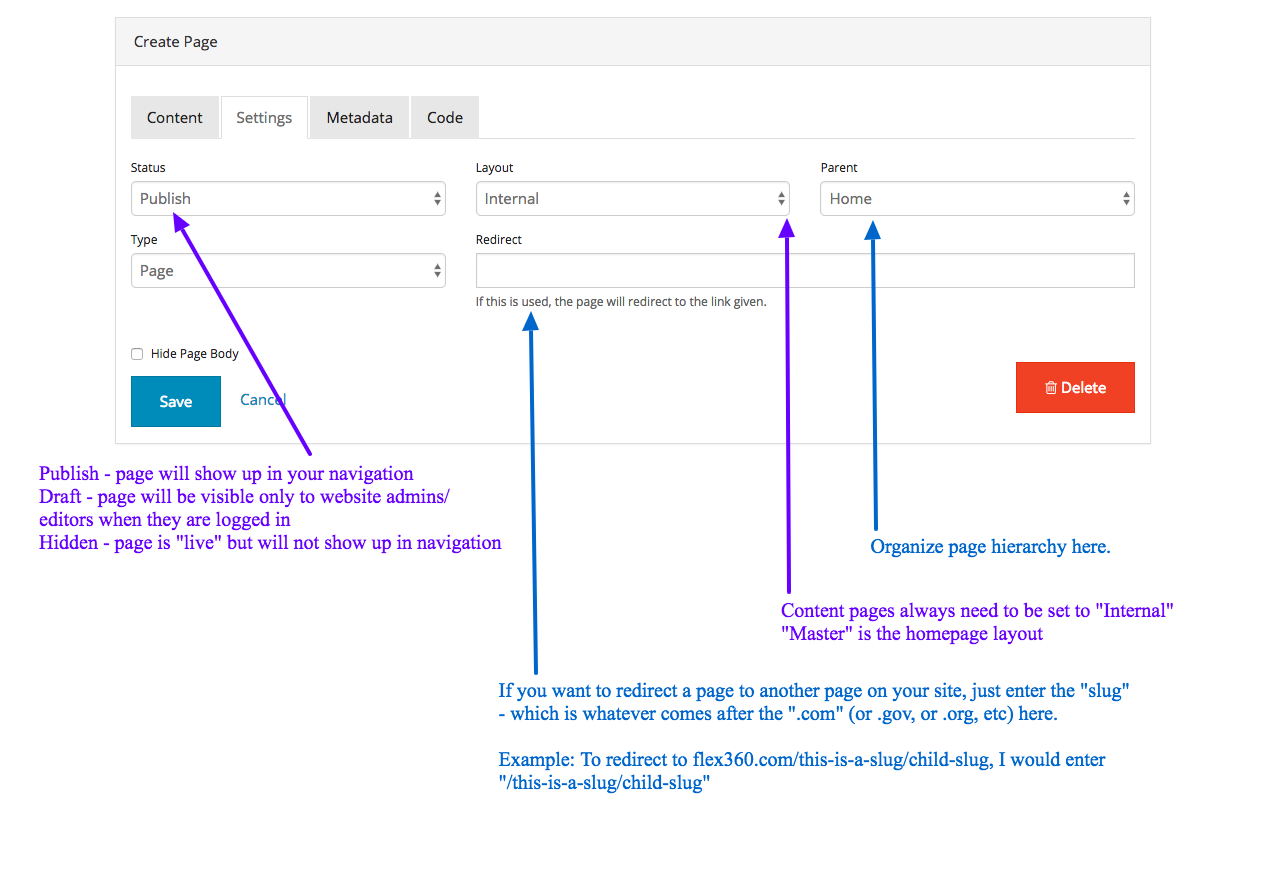Focus the Redirect text input field
Viewport: 1267px width, 871px height.
tap(805, 271)
